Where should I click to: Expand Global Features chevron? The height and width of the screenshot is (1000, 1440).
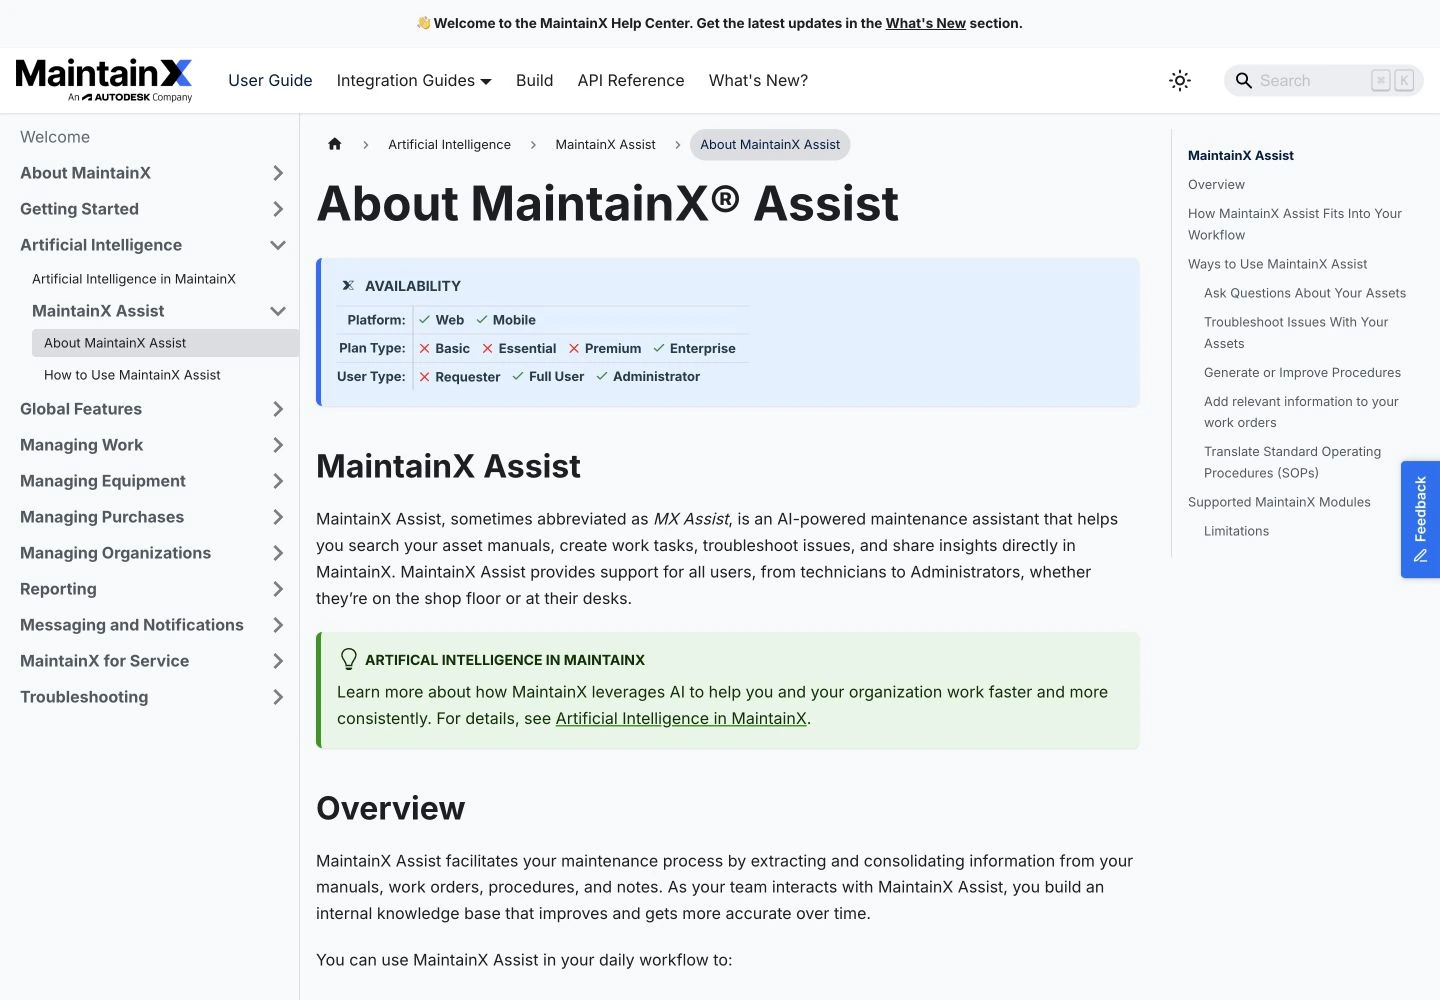point(278,409)
